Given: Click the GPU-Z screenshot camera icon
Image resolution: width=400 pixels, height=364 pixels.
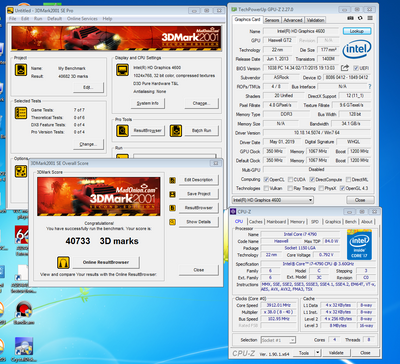Looking at the screenshot, I should 350,18.
